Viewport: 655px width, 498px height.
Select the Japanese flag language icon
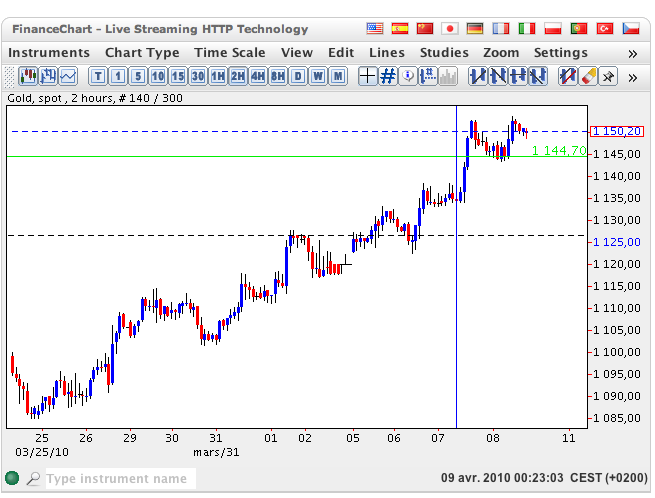[451, 29]
